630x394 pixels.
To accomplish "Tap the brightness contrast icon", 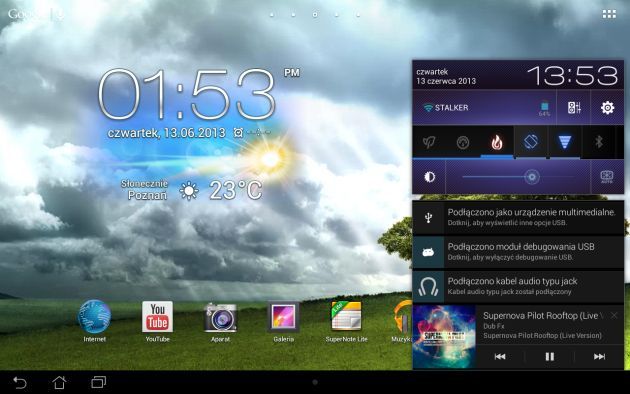I will (x=429, y=177).
